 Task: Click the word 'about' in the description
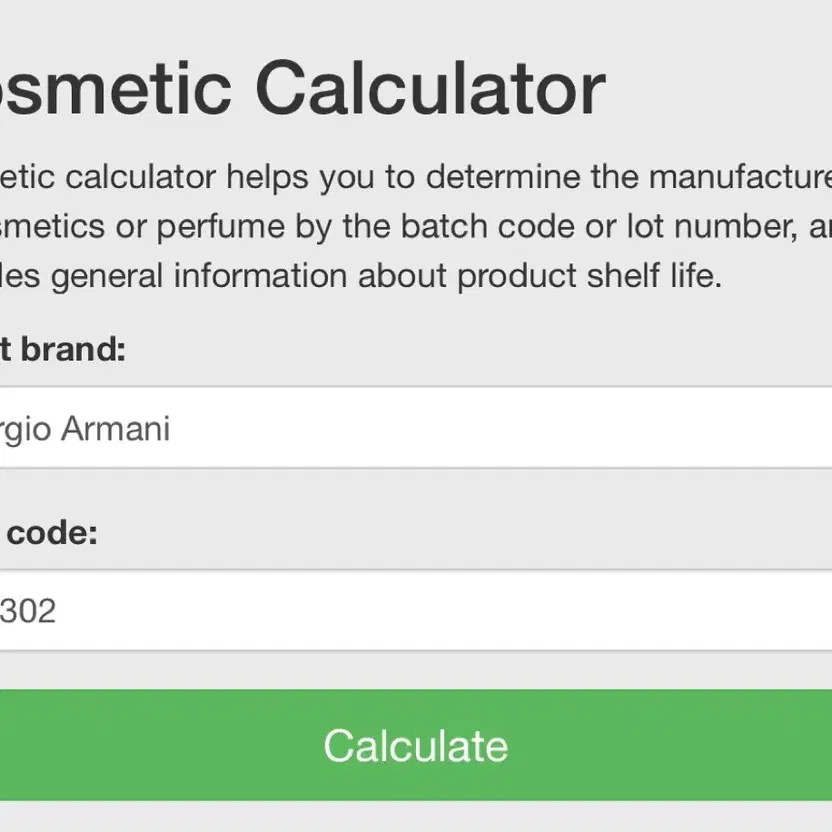pyautogui.click(x=403, y=275)
